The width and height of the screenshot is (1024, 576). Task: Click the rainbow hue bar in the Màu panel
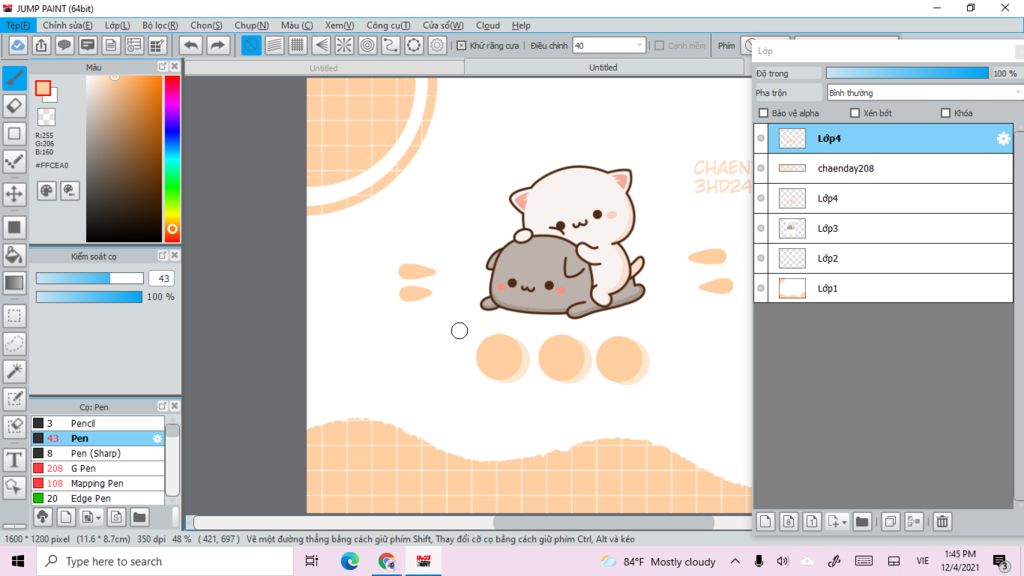(172, 159)
